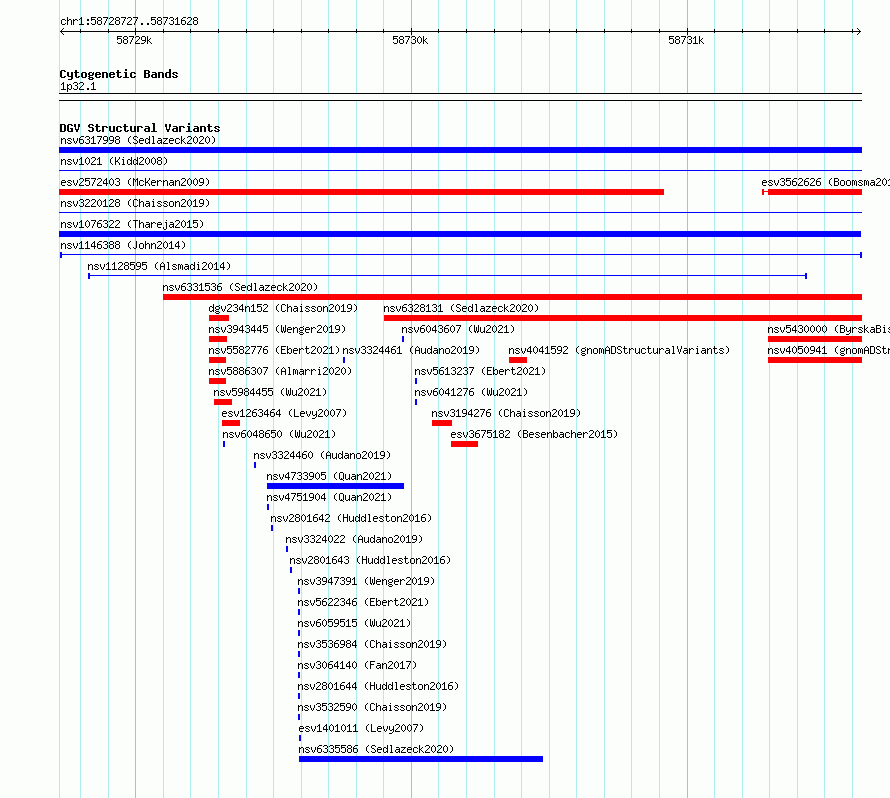Click the DGV Structural Variants track title
Viewport: 890px width, 798px height.
[140, 128]
